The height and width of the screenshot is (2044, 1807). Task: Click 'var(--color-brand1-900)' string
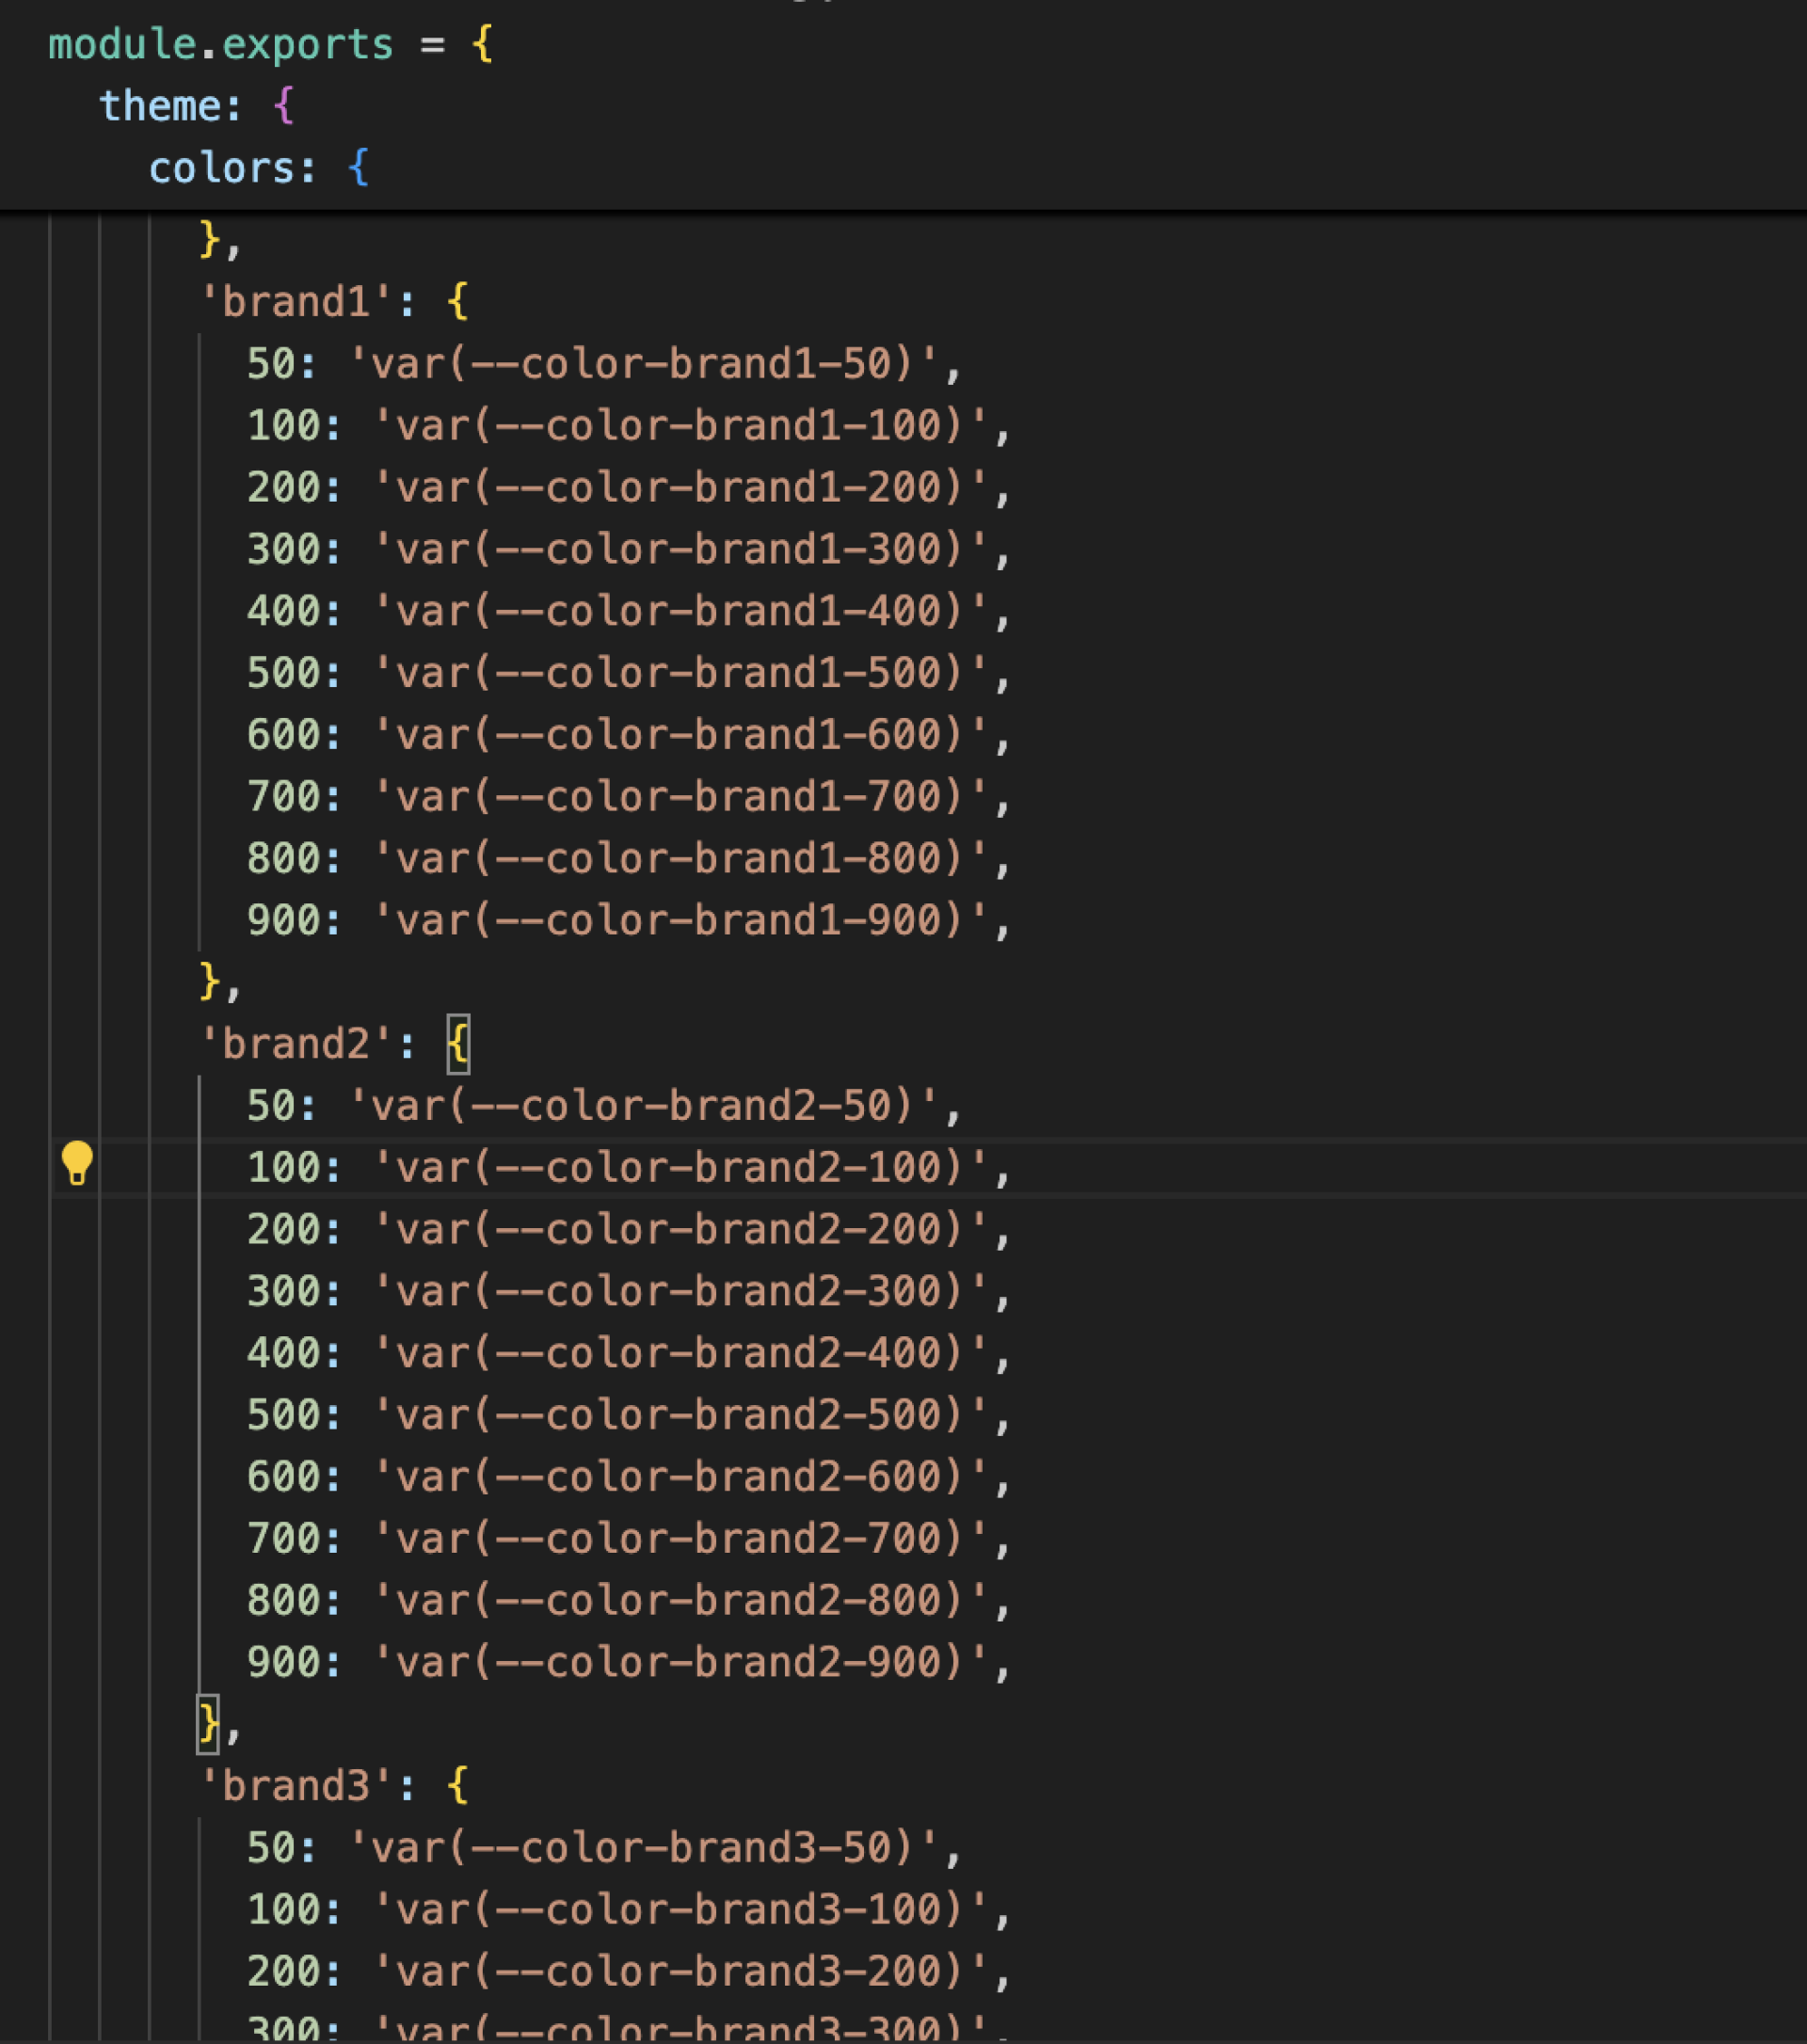click(x=680, y=920)
